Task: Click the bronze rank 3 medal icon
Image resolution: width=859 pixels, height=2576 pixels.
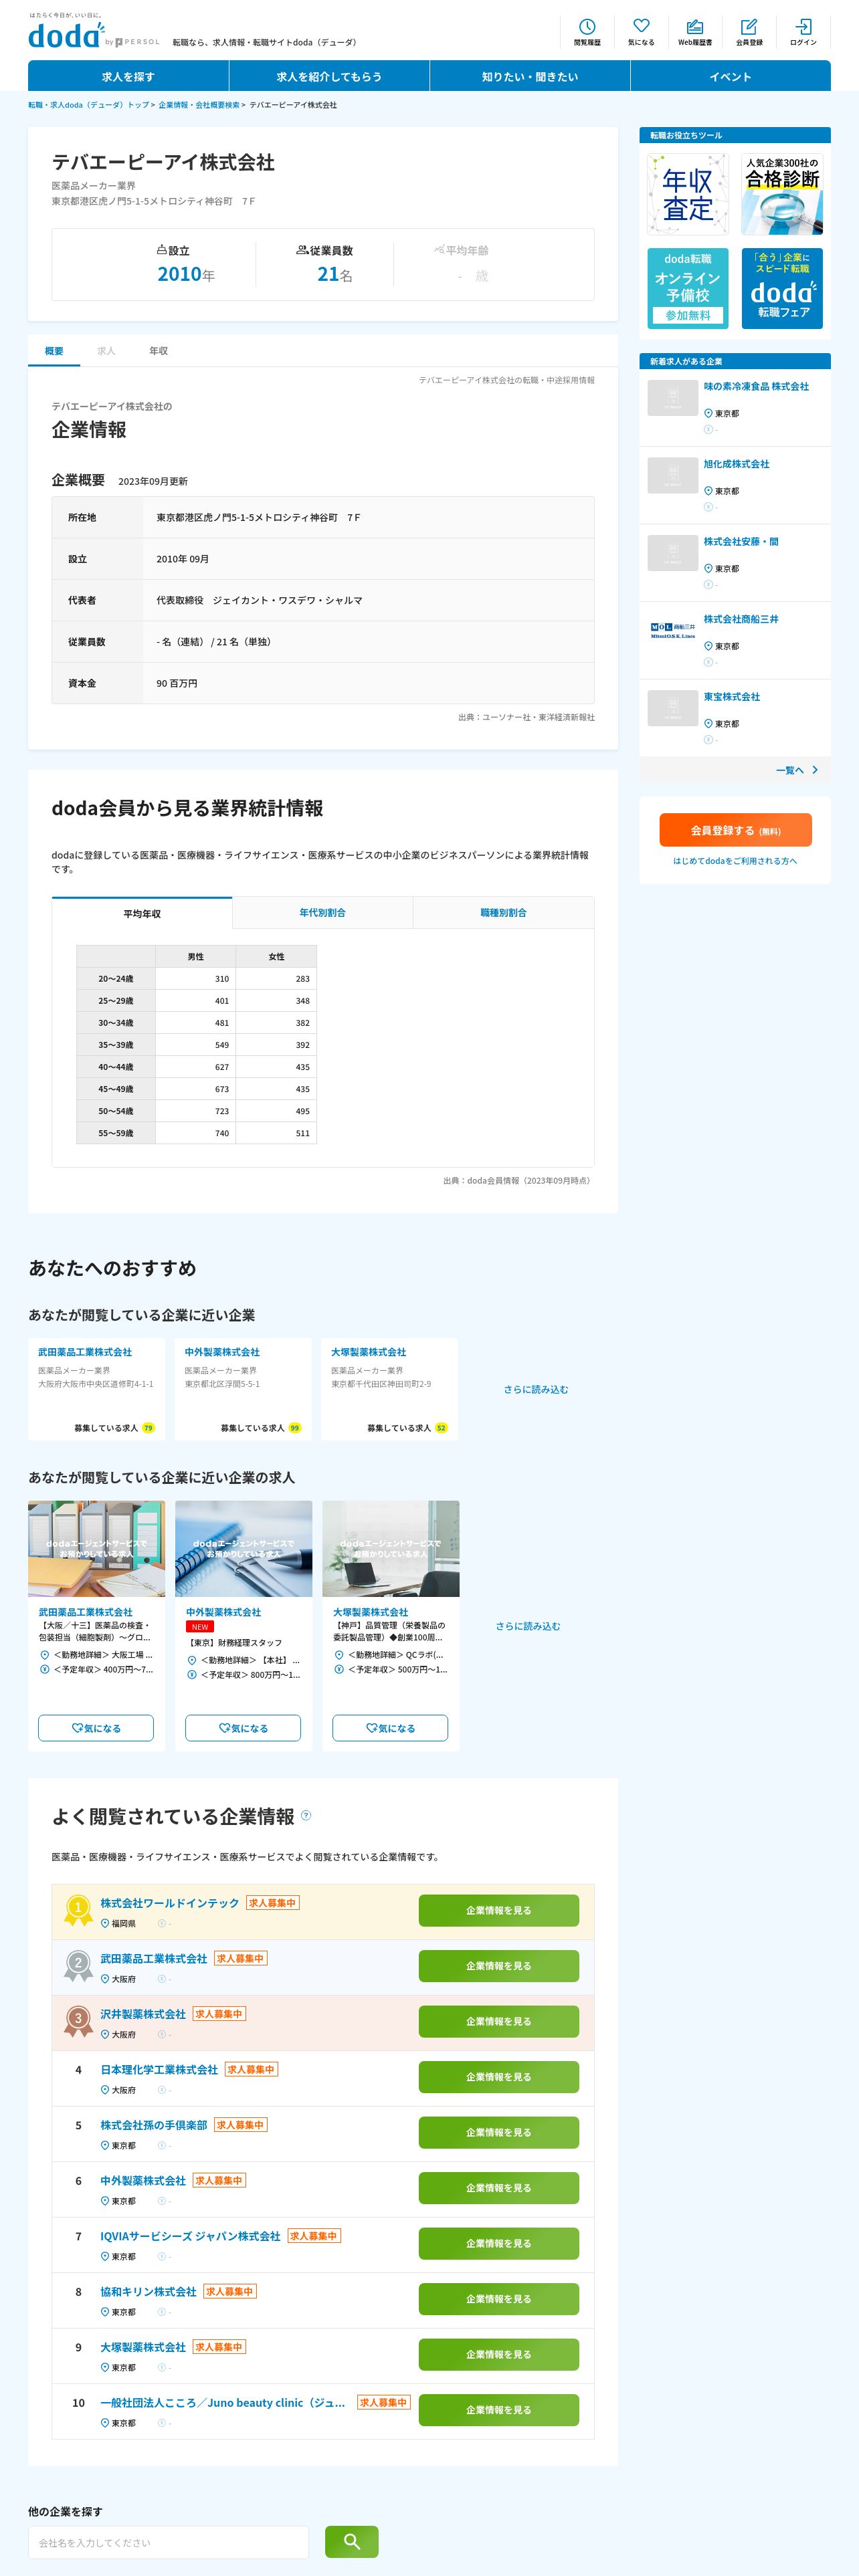Action: coord(78,2021)
